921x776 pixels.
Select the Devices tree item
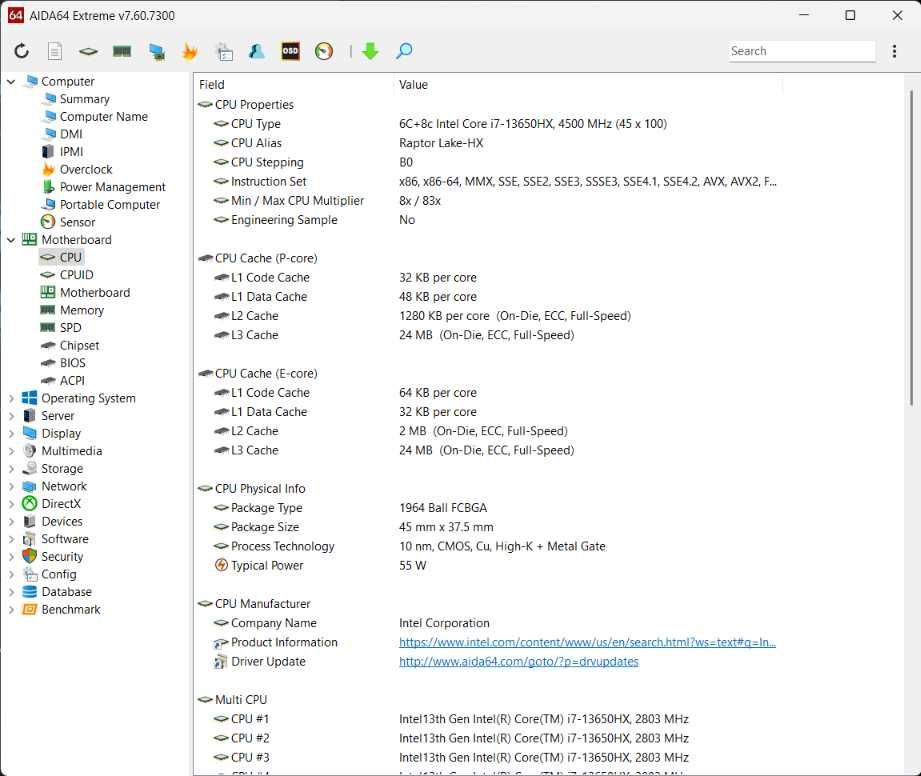coord(62,522)
